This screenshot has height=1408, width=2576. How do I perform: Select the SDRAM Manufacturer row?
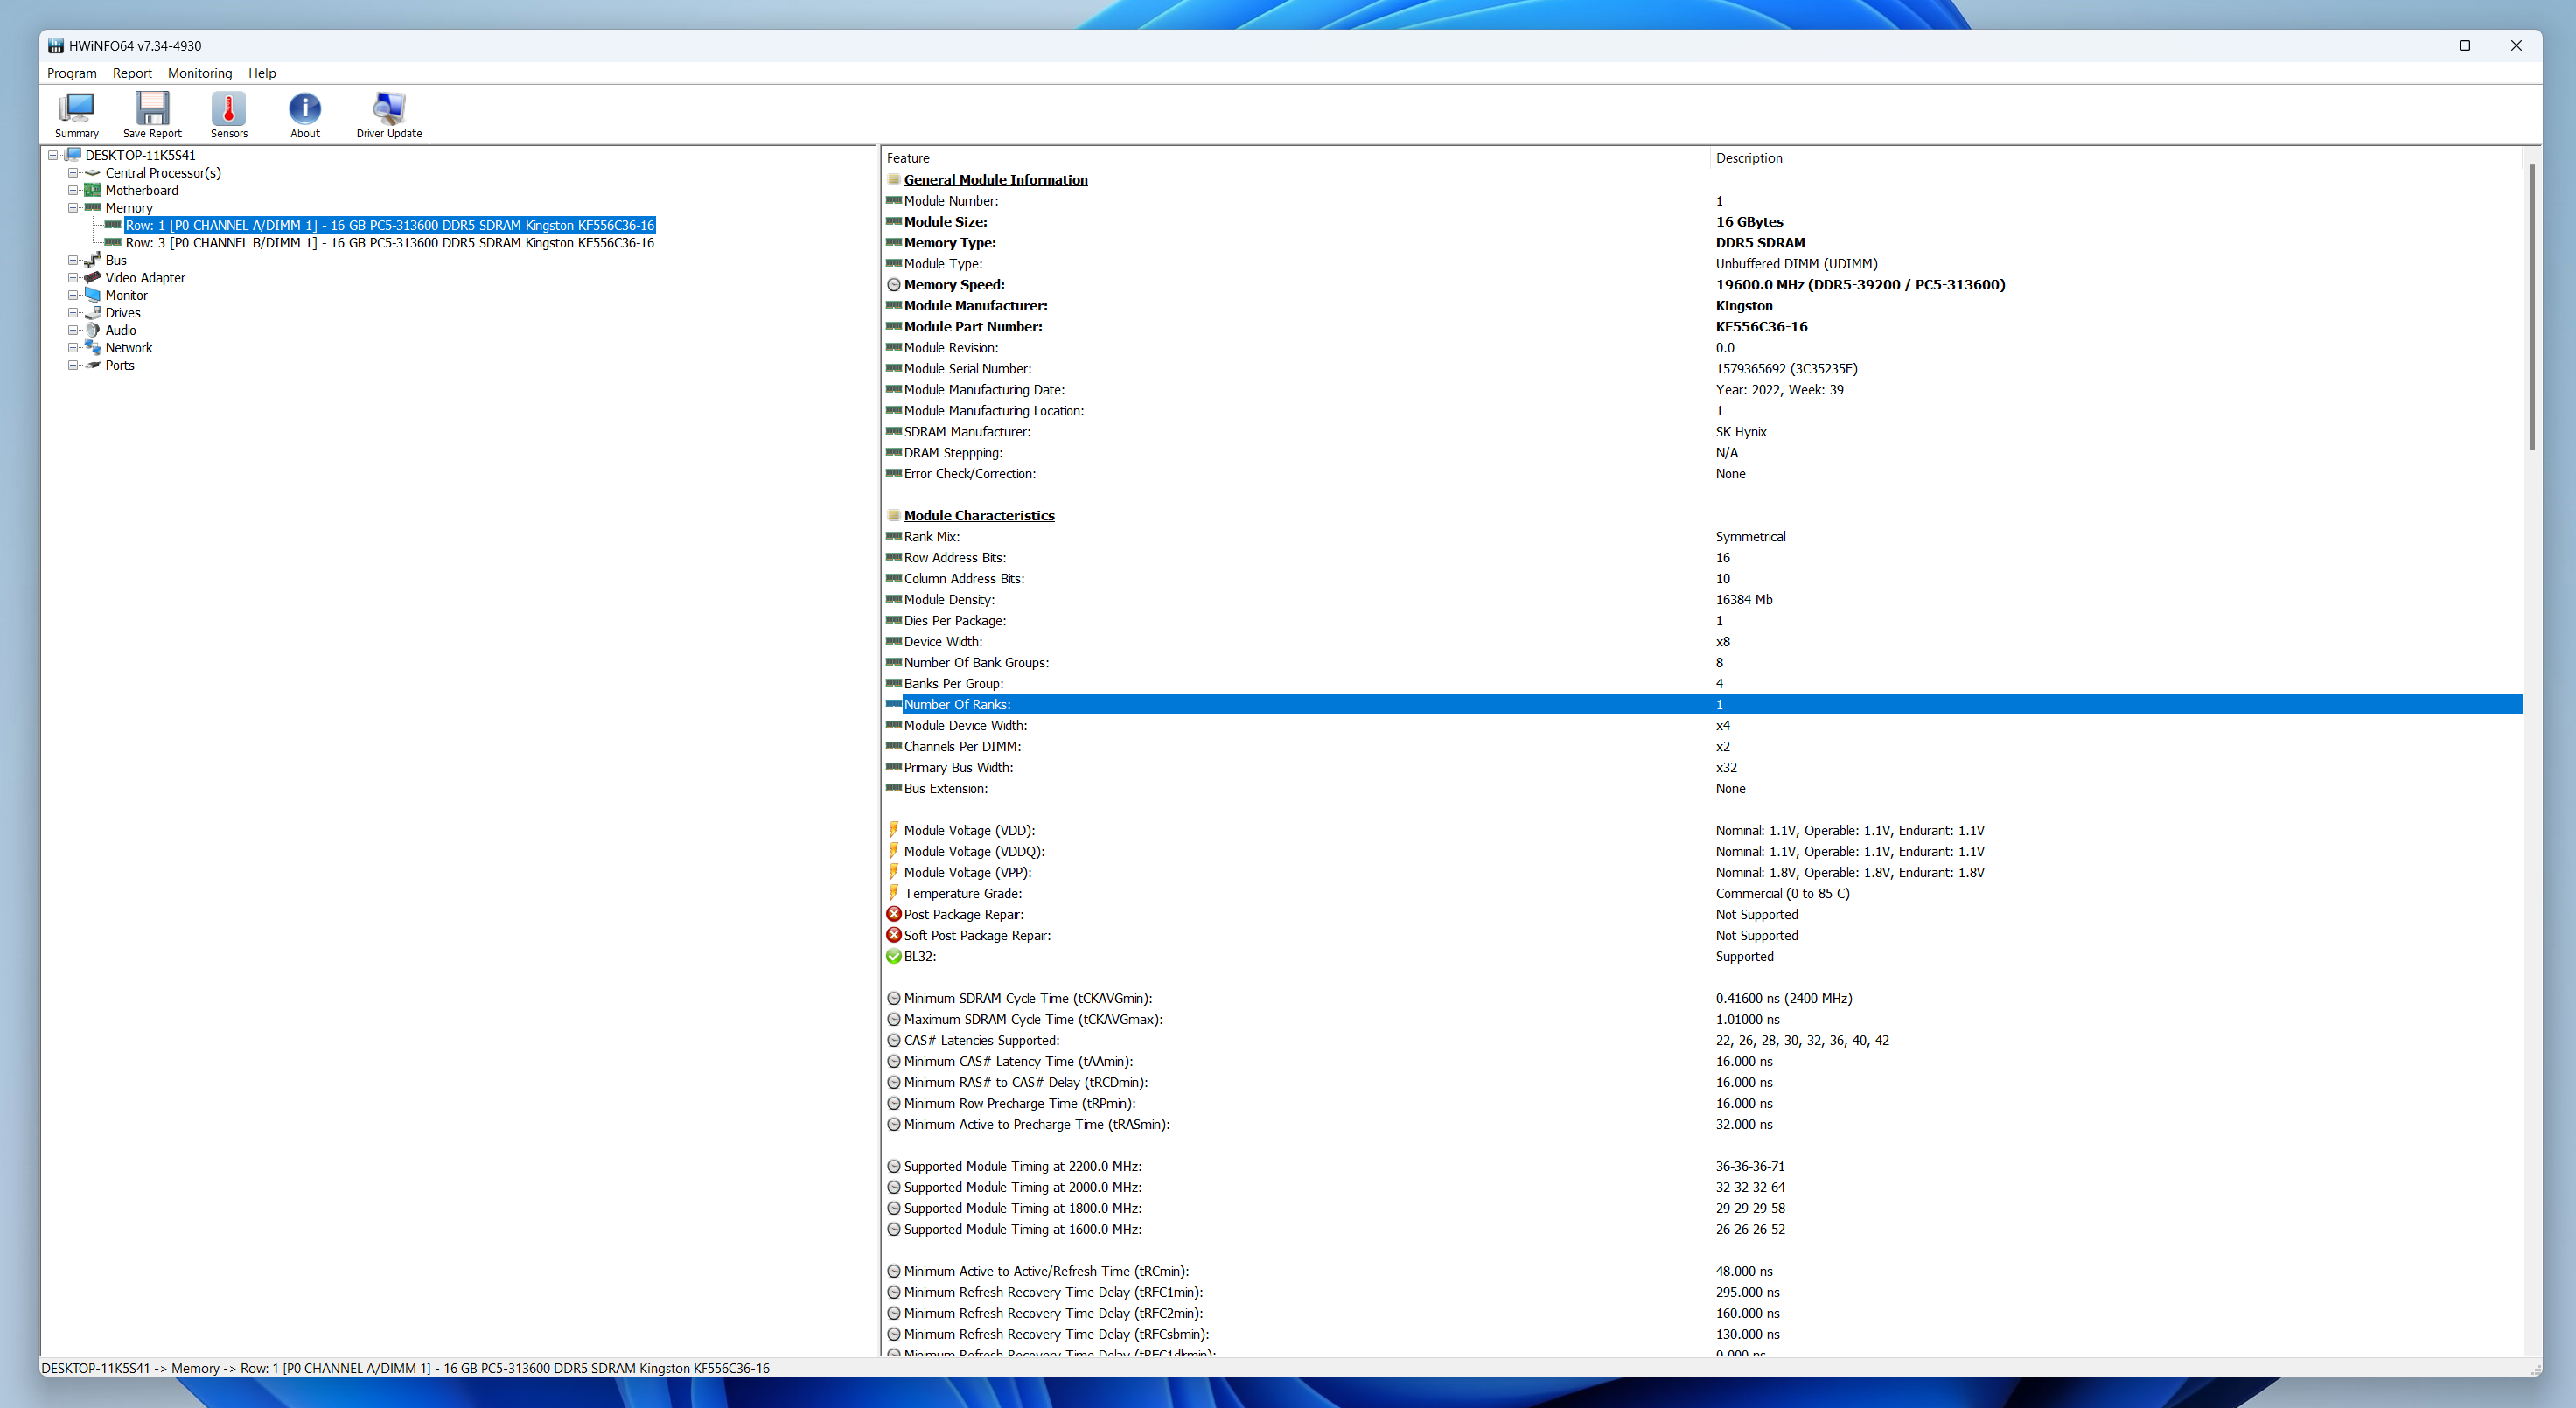tap(1703, 432)
